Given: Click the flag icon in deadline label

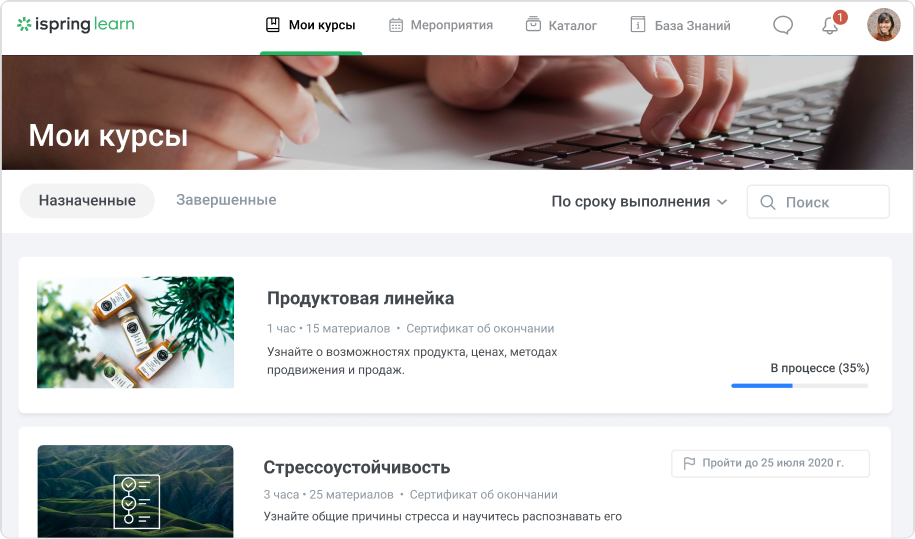Looking at the screenshot, I should 689,463.
